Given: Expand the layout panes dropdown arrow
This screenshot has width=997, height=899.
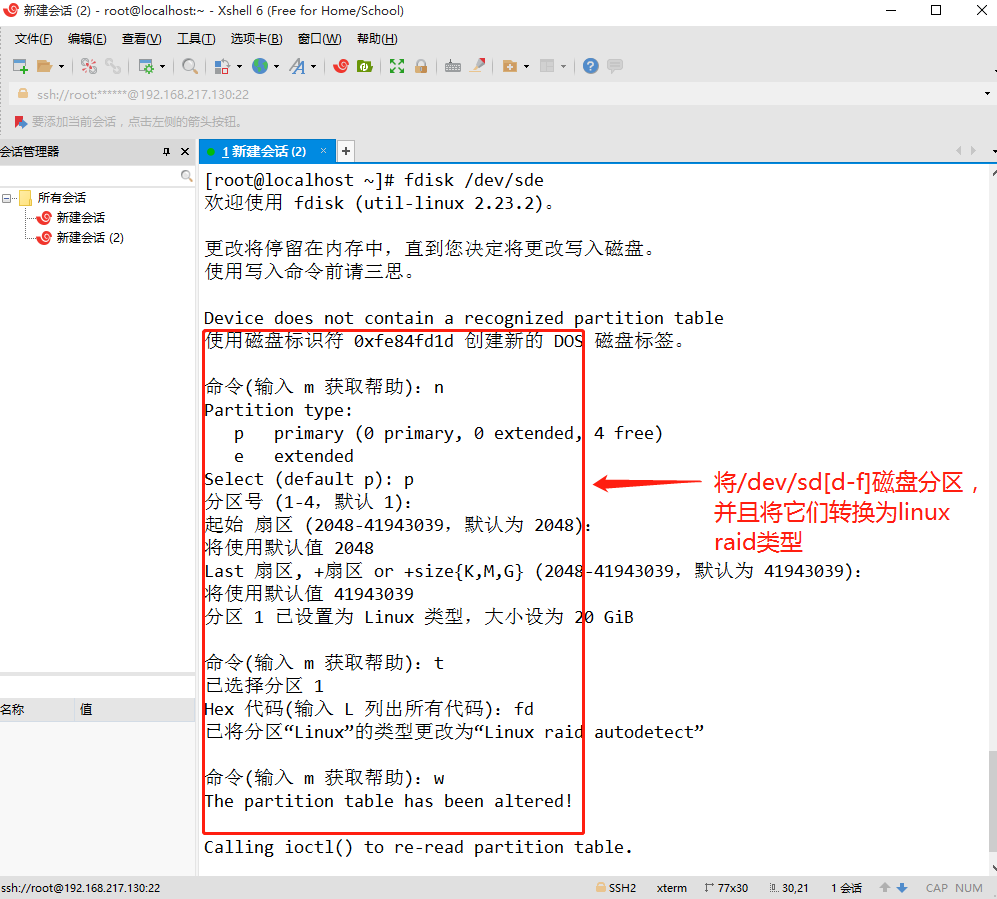Looking at the screenshot, I should pyautogui.click(x=563, y=66).
